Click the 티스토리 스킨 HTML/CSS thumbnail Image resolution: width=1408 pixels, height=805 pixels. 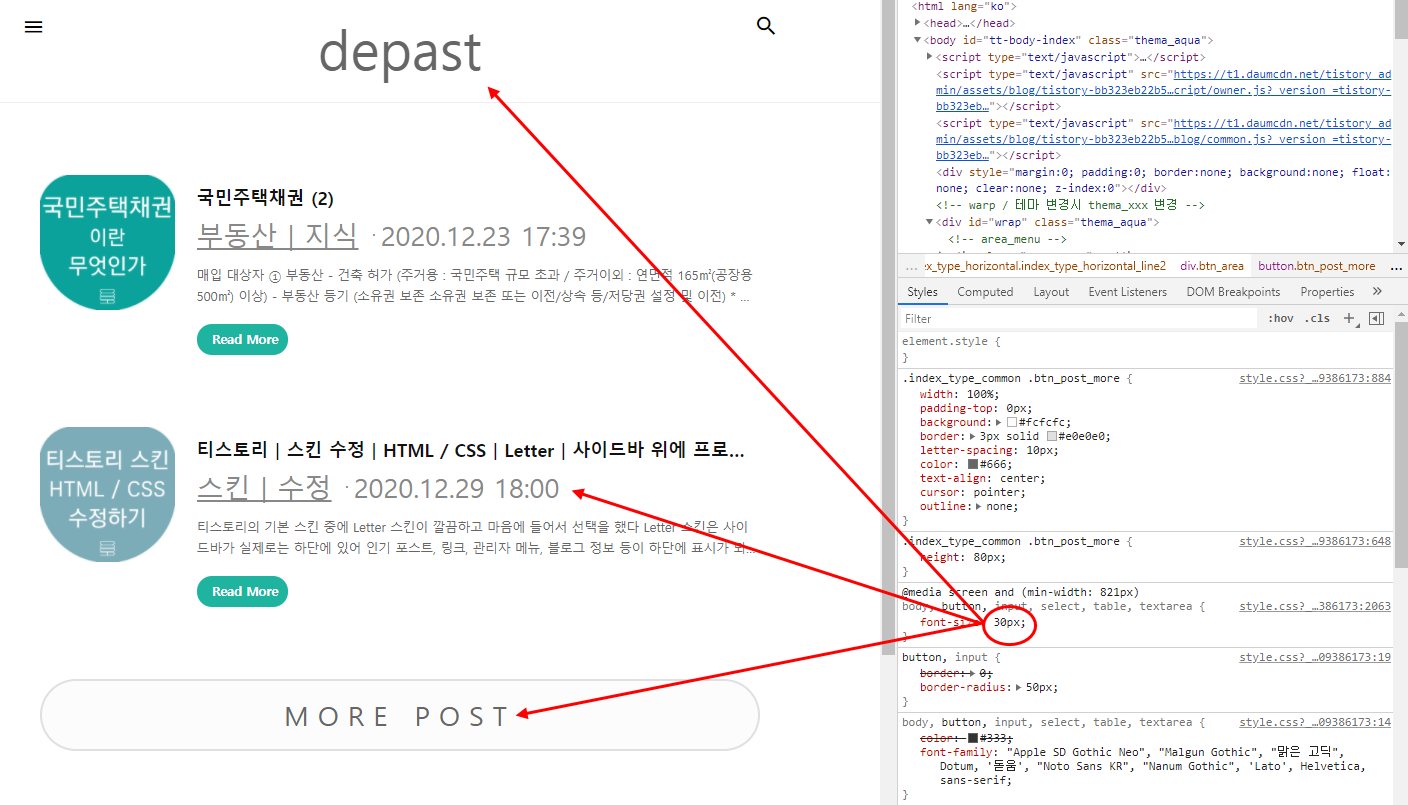(108, 494)
